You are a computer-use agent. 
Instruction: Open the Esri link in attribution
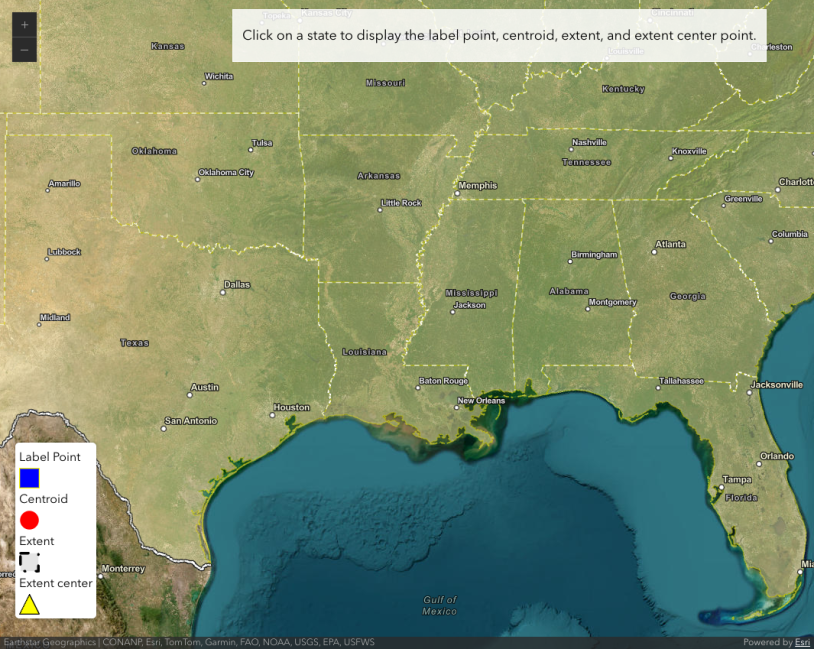pos(802,642)
